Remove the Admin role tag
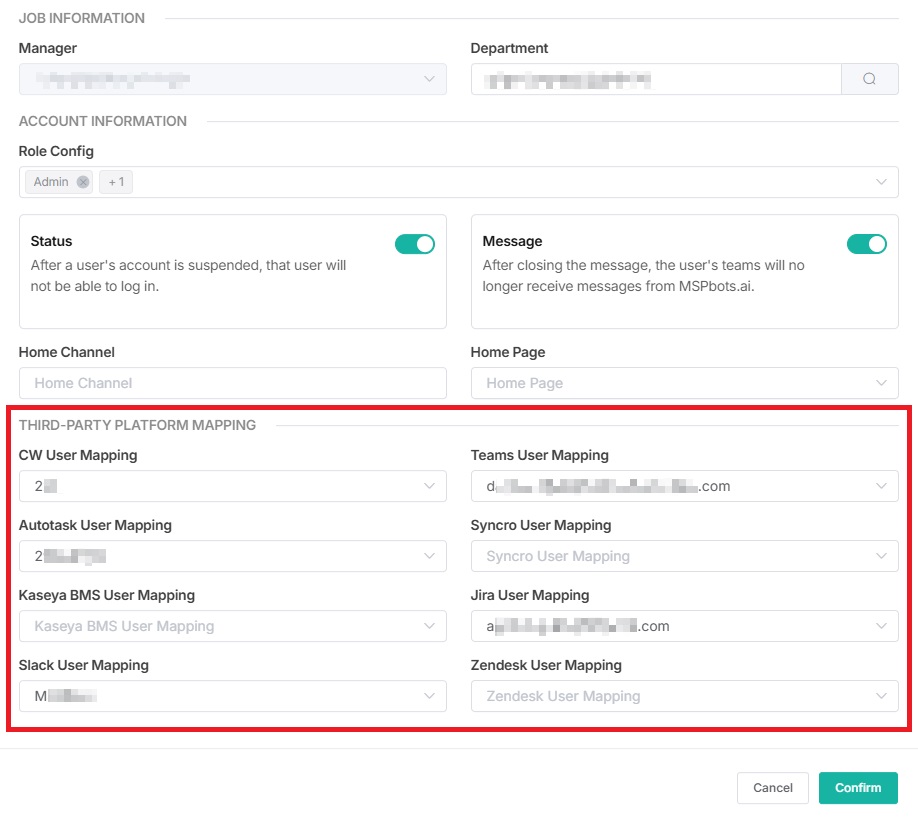This screenshot has width=918, height=825. pos(83,182)
